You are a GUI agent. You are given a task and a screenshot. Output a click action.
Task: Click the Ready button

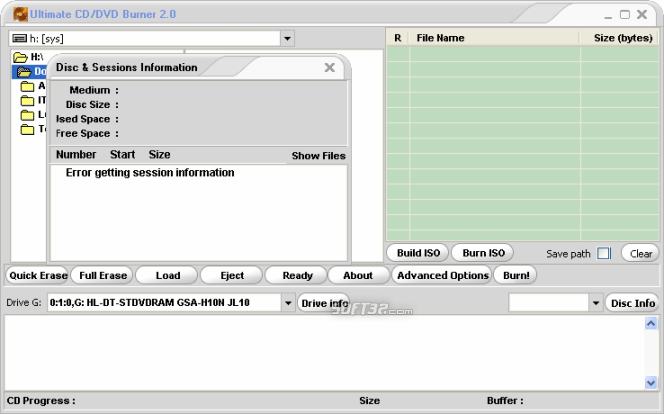click(x=297, y=276)
